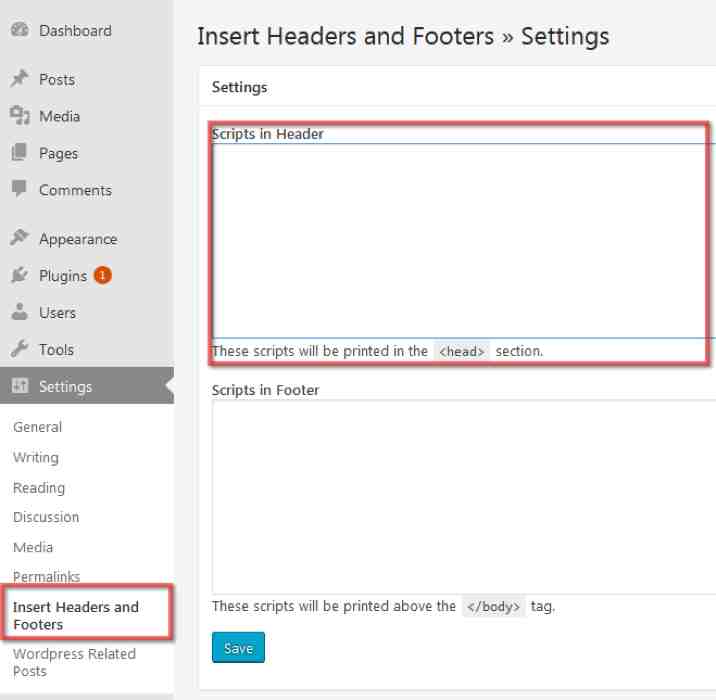Open Insert Headers and Footers submenu link
This screenshot has height=700, width=716.
click(x=76, y=616)
